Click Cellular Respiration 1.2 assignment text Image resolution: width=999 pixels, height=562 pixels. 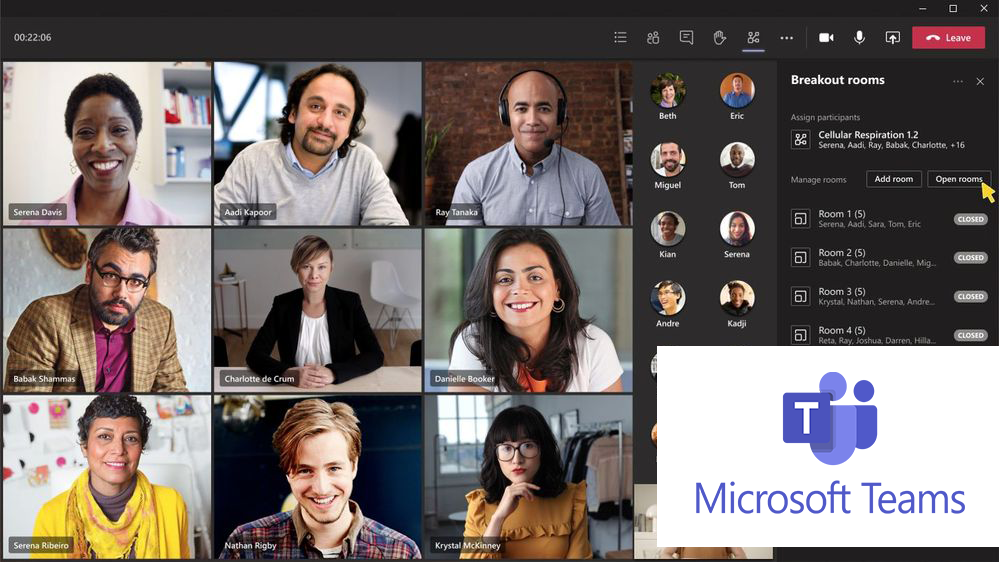868,135
